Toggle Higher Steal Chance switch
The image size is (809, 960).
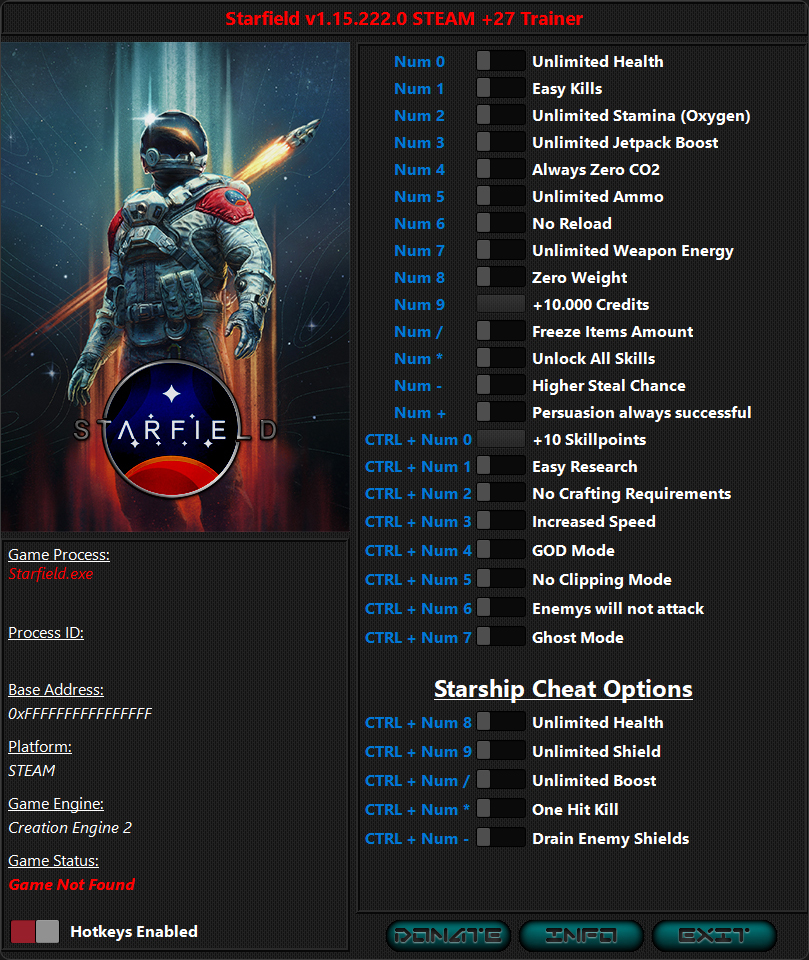point(500,384)
